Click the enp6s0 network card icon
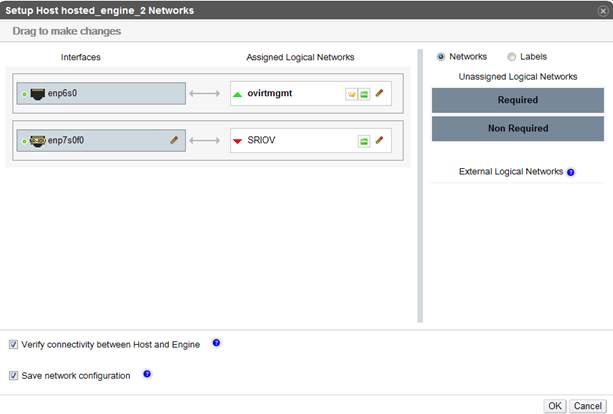613x414 pixels. [x=37, y=93]
